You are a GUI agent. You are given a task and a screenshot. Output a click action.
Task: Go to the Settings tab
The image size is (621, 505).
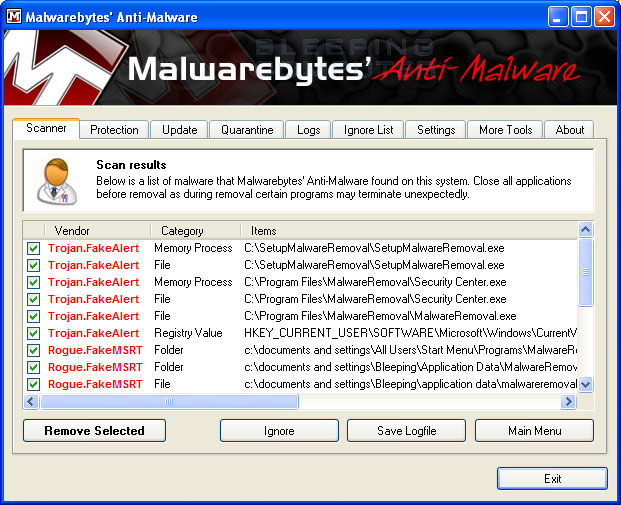pos(436,130)
